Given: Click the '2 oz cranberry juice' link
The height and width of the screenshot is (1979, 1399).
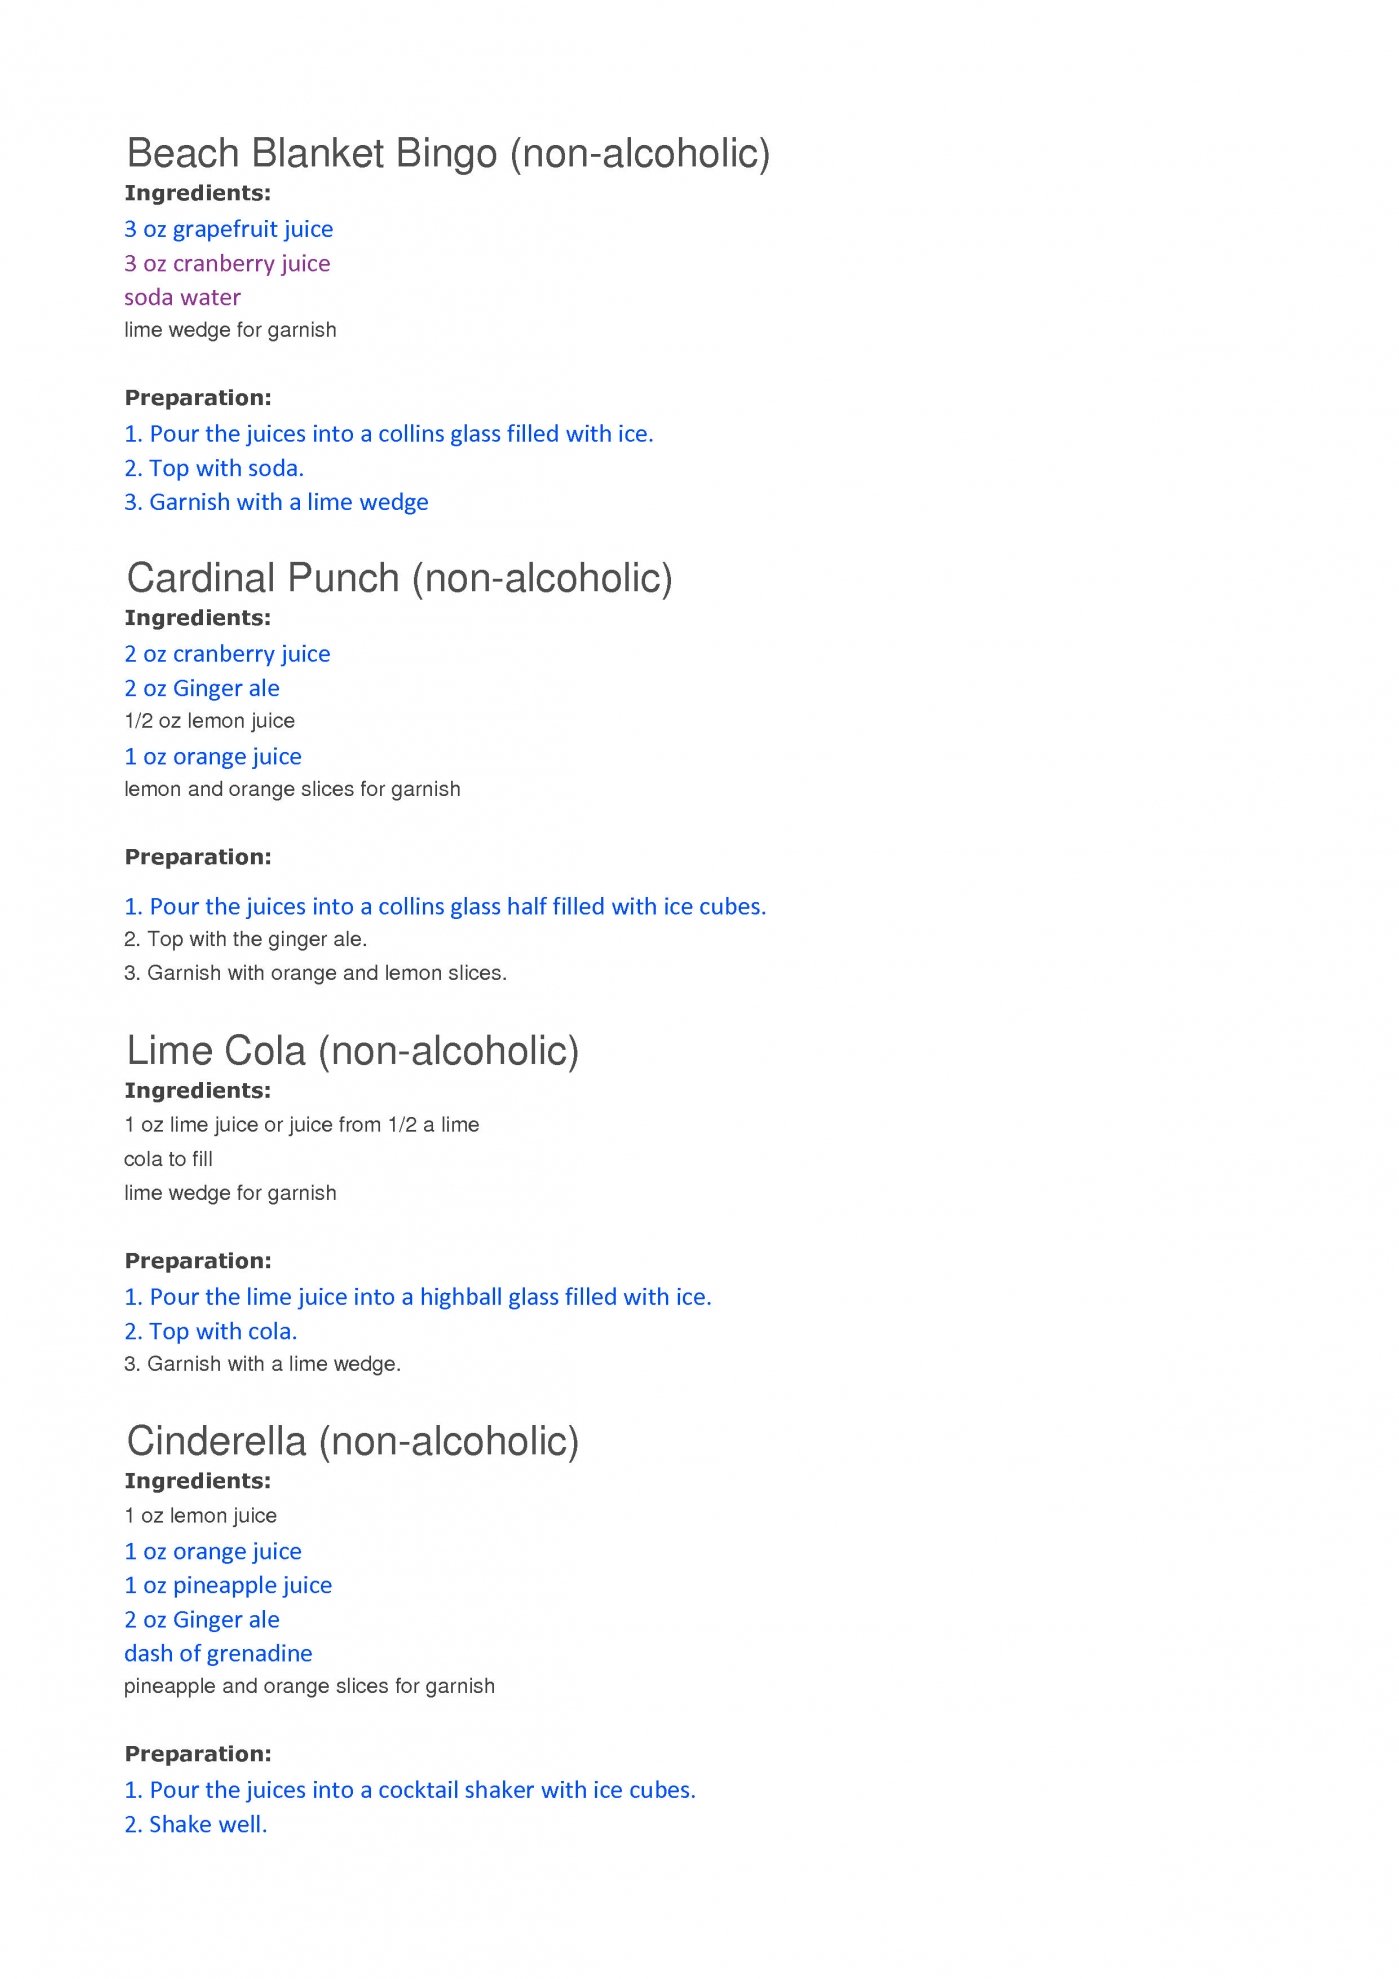Looking at the screenshot, I should tap(227, 654).
